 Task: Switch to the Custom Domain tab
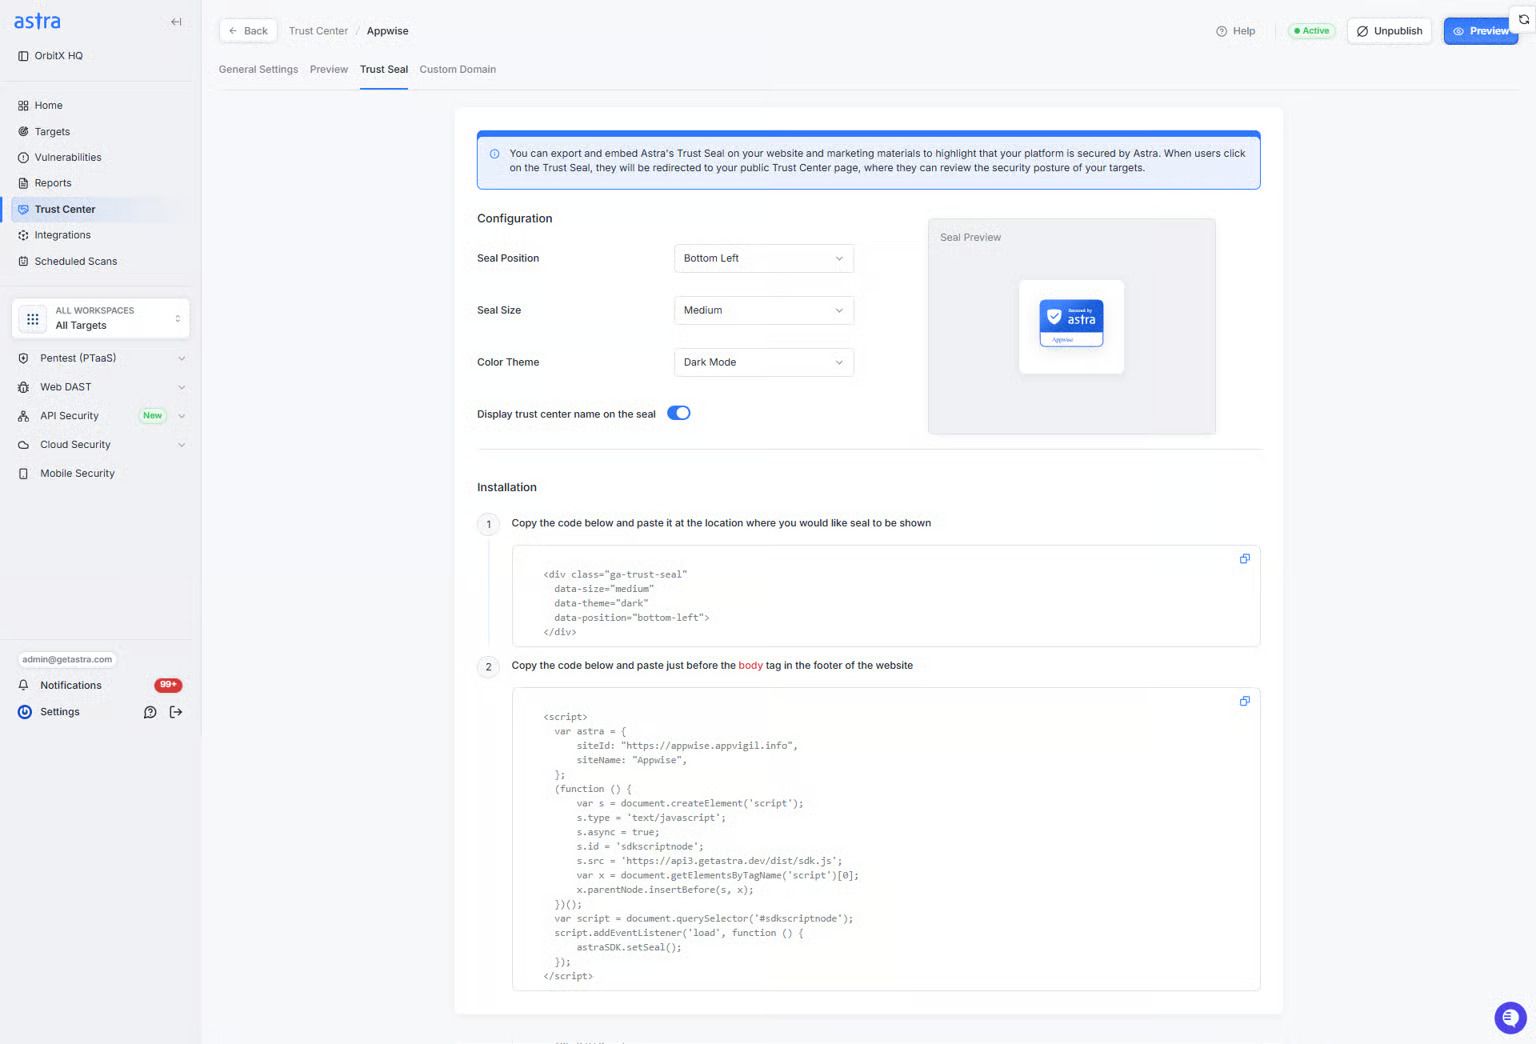click(457, 69)
